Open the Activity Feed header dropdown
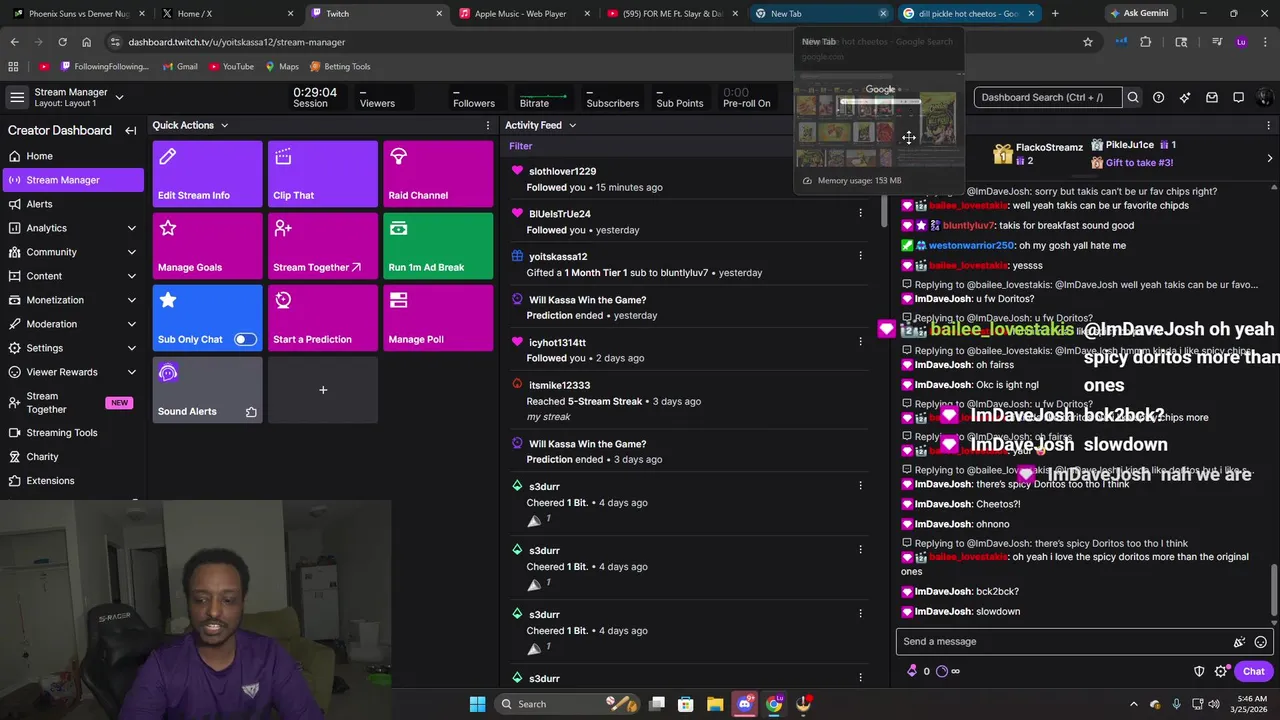Screen dimensions: 1280x720 [x=572, y=125]
